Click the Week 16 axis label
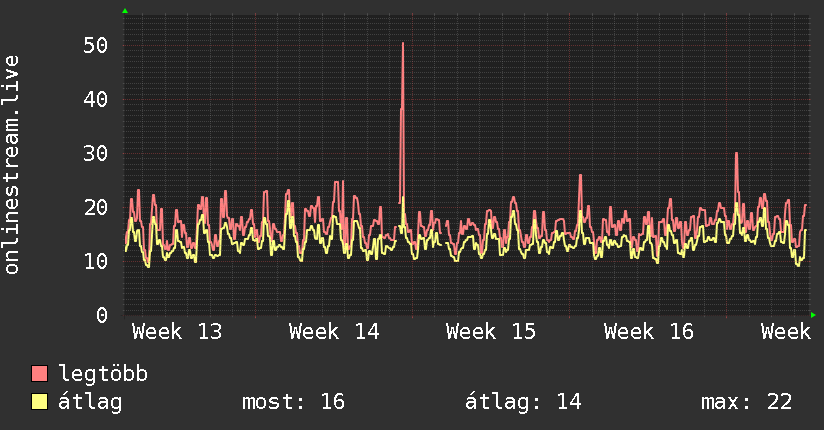 (648, 332)
